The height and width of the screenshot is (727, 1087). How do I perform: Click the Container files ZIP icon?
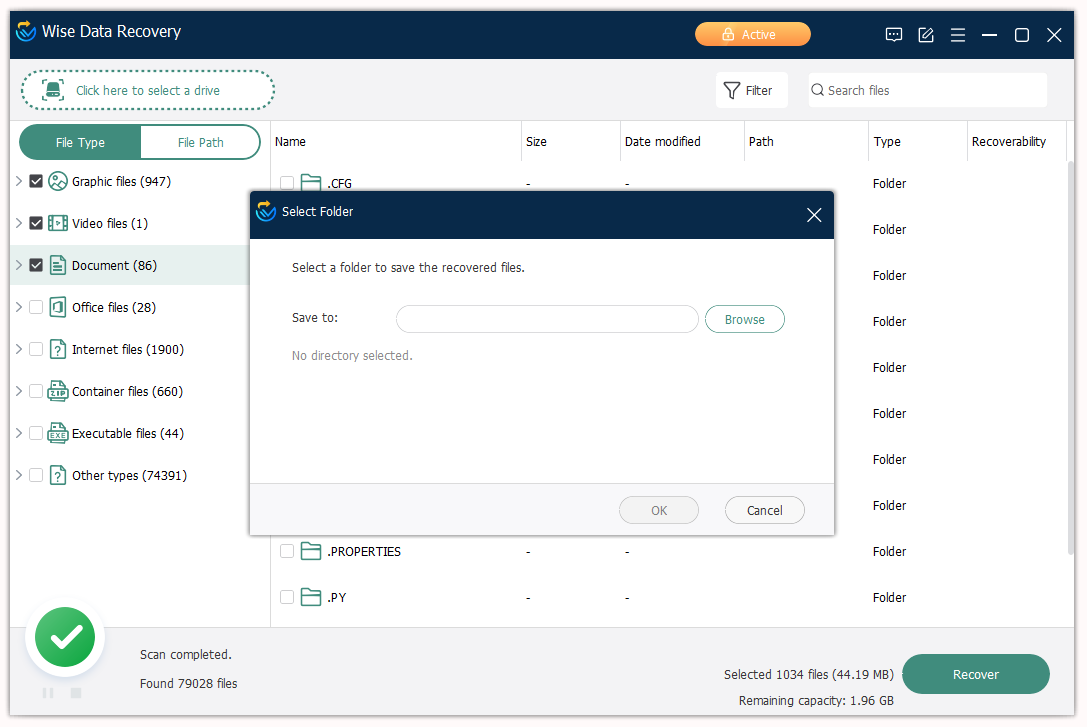58,392
